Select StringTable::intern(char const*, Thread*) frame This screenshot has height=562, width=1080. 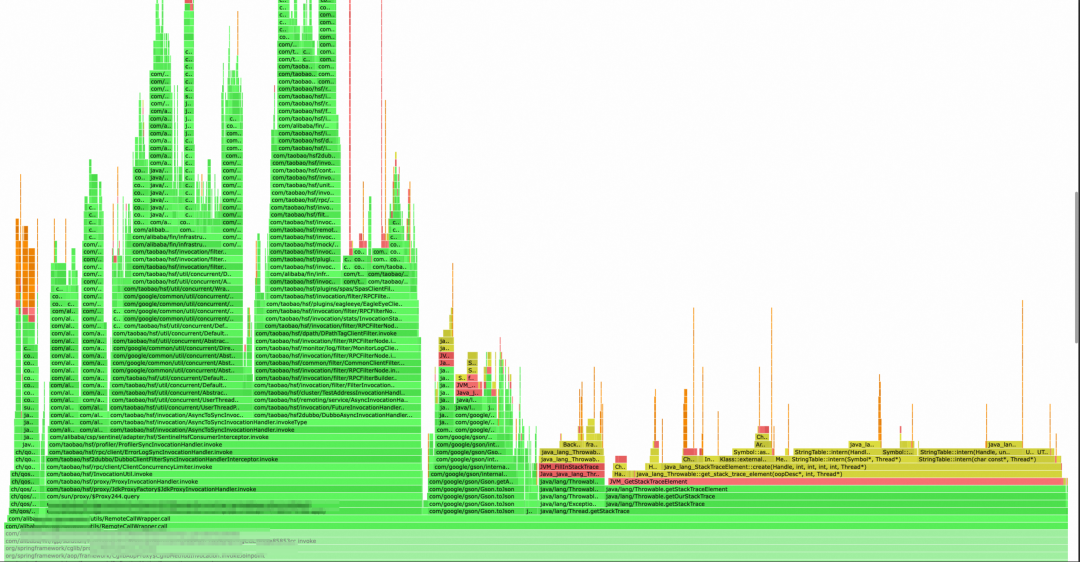click(986, 459)
